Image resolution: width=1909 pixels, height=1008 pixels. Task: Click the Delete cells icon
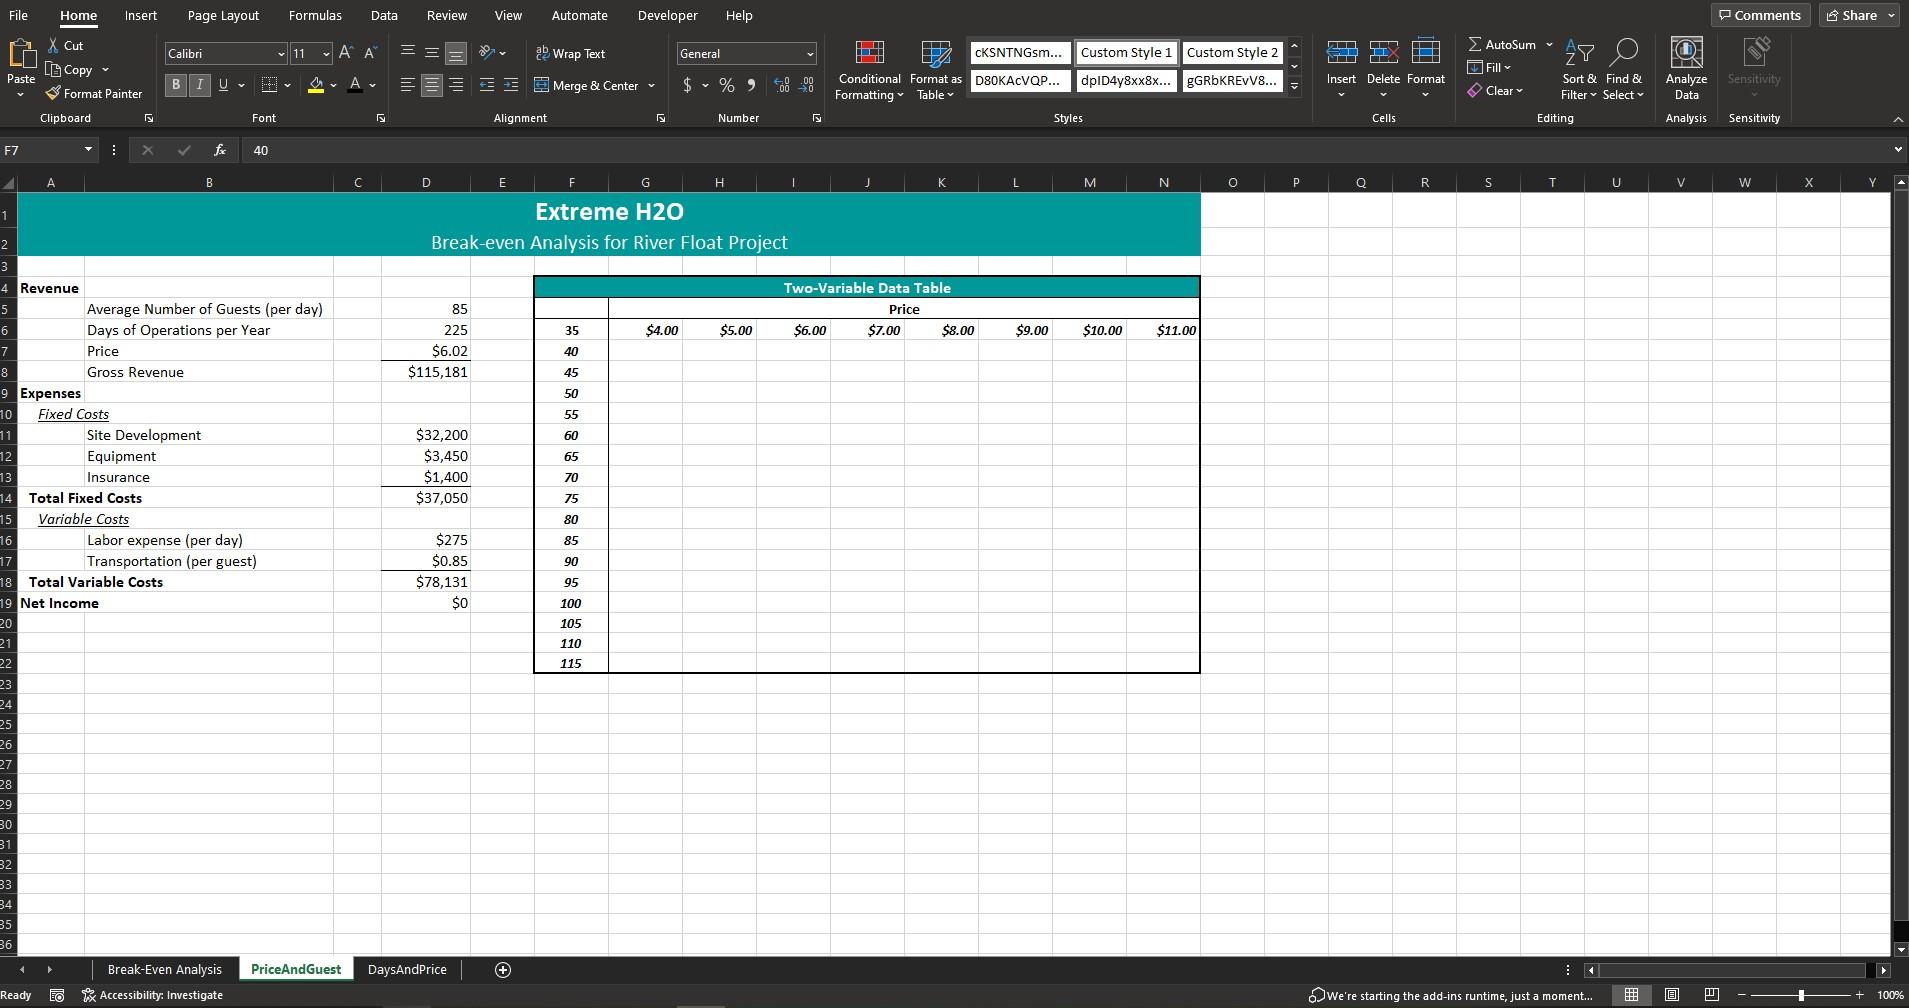tap(1383, 52)
